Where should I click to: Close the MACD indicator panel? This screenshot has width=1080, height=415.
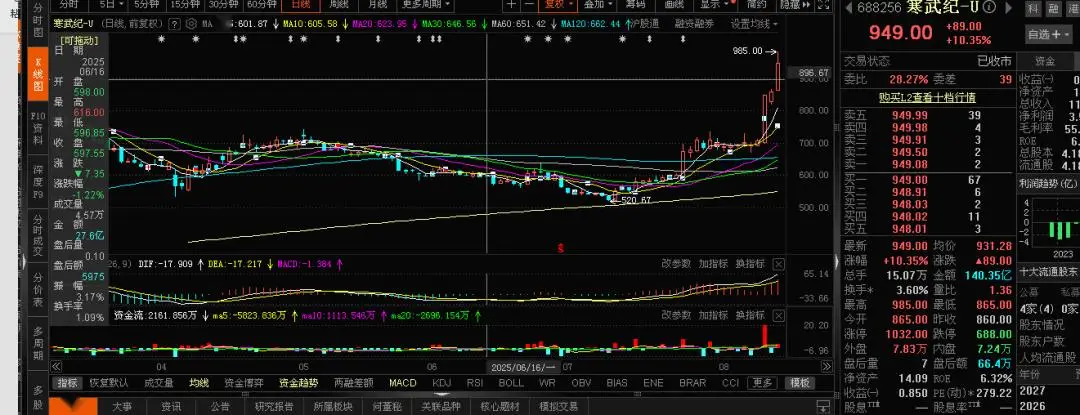[778, 264]
